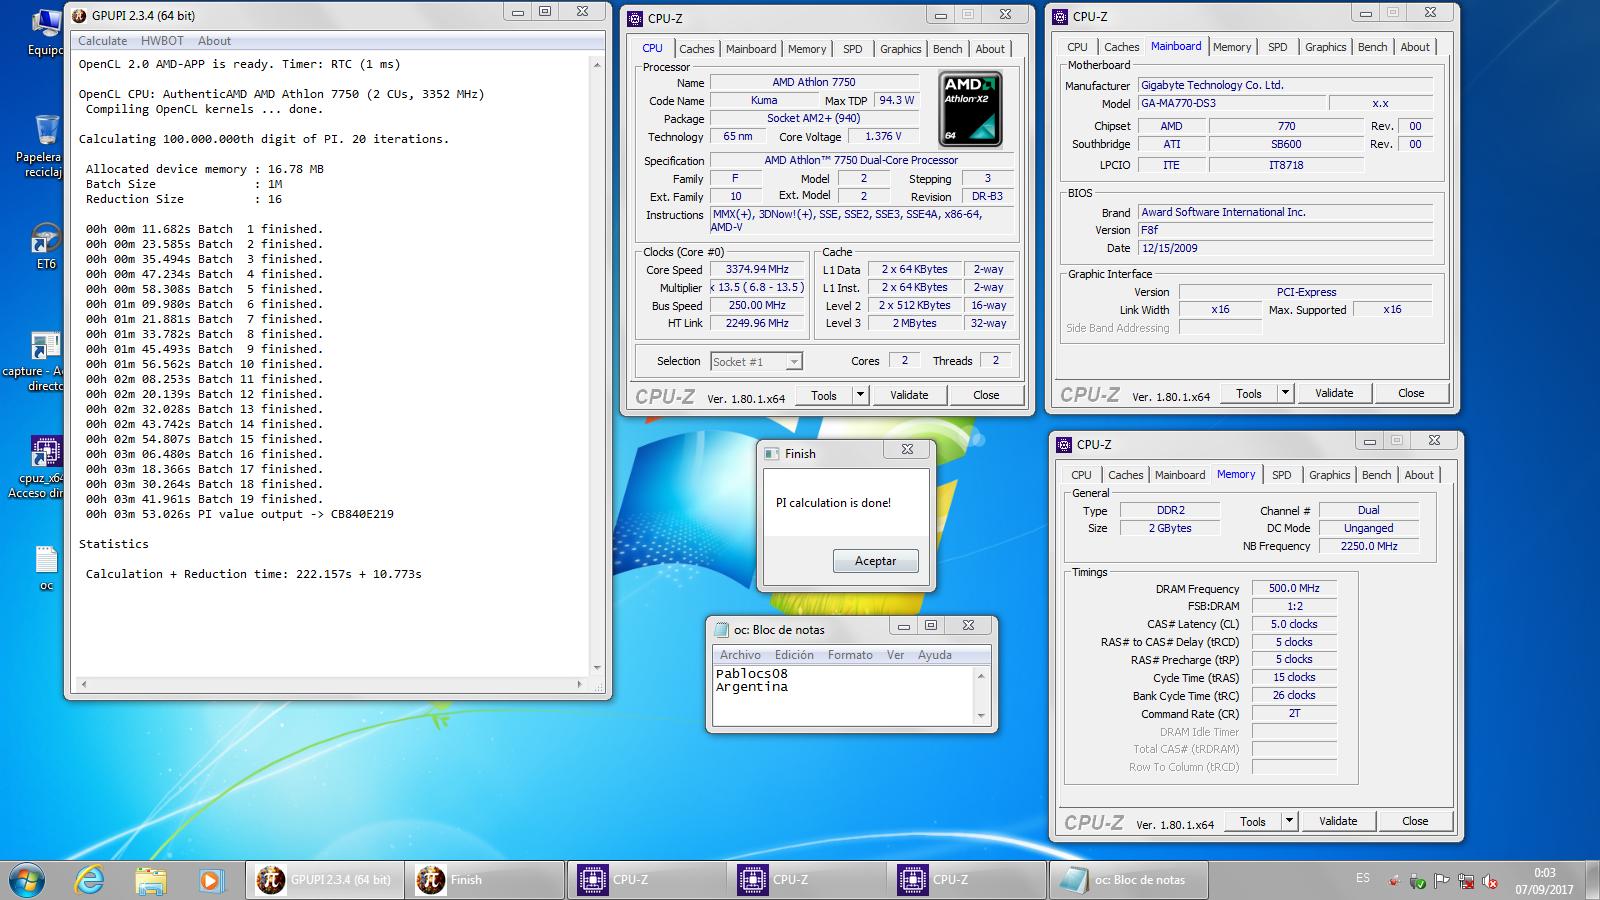Click the Model value GA-MA770-DS3
This screenshot has width=1600, height=900.
pos(1231,103)
